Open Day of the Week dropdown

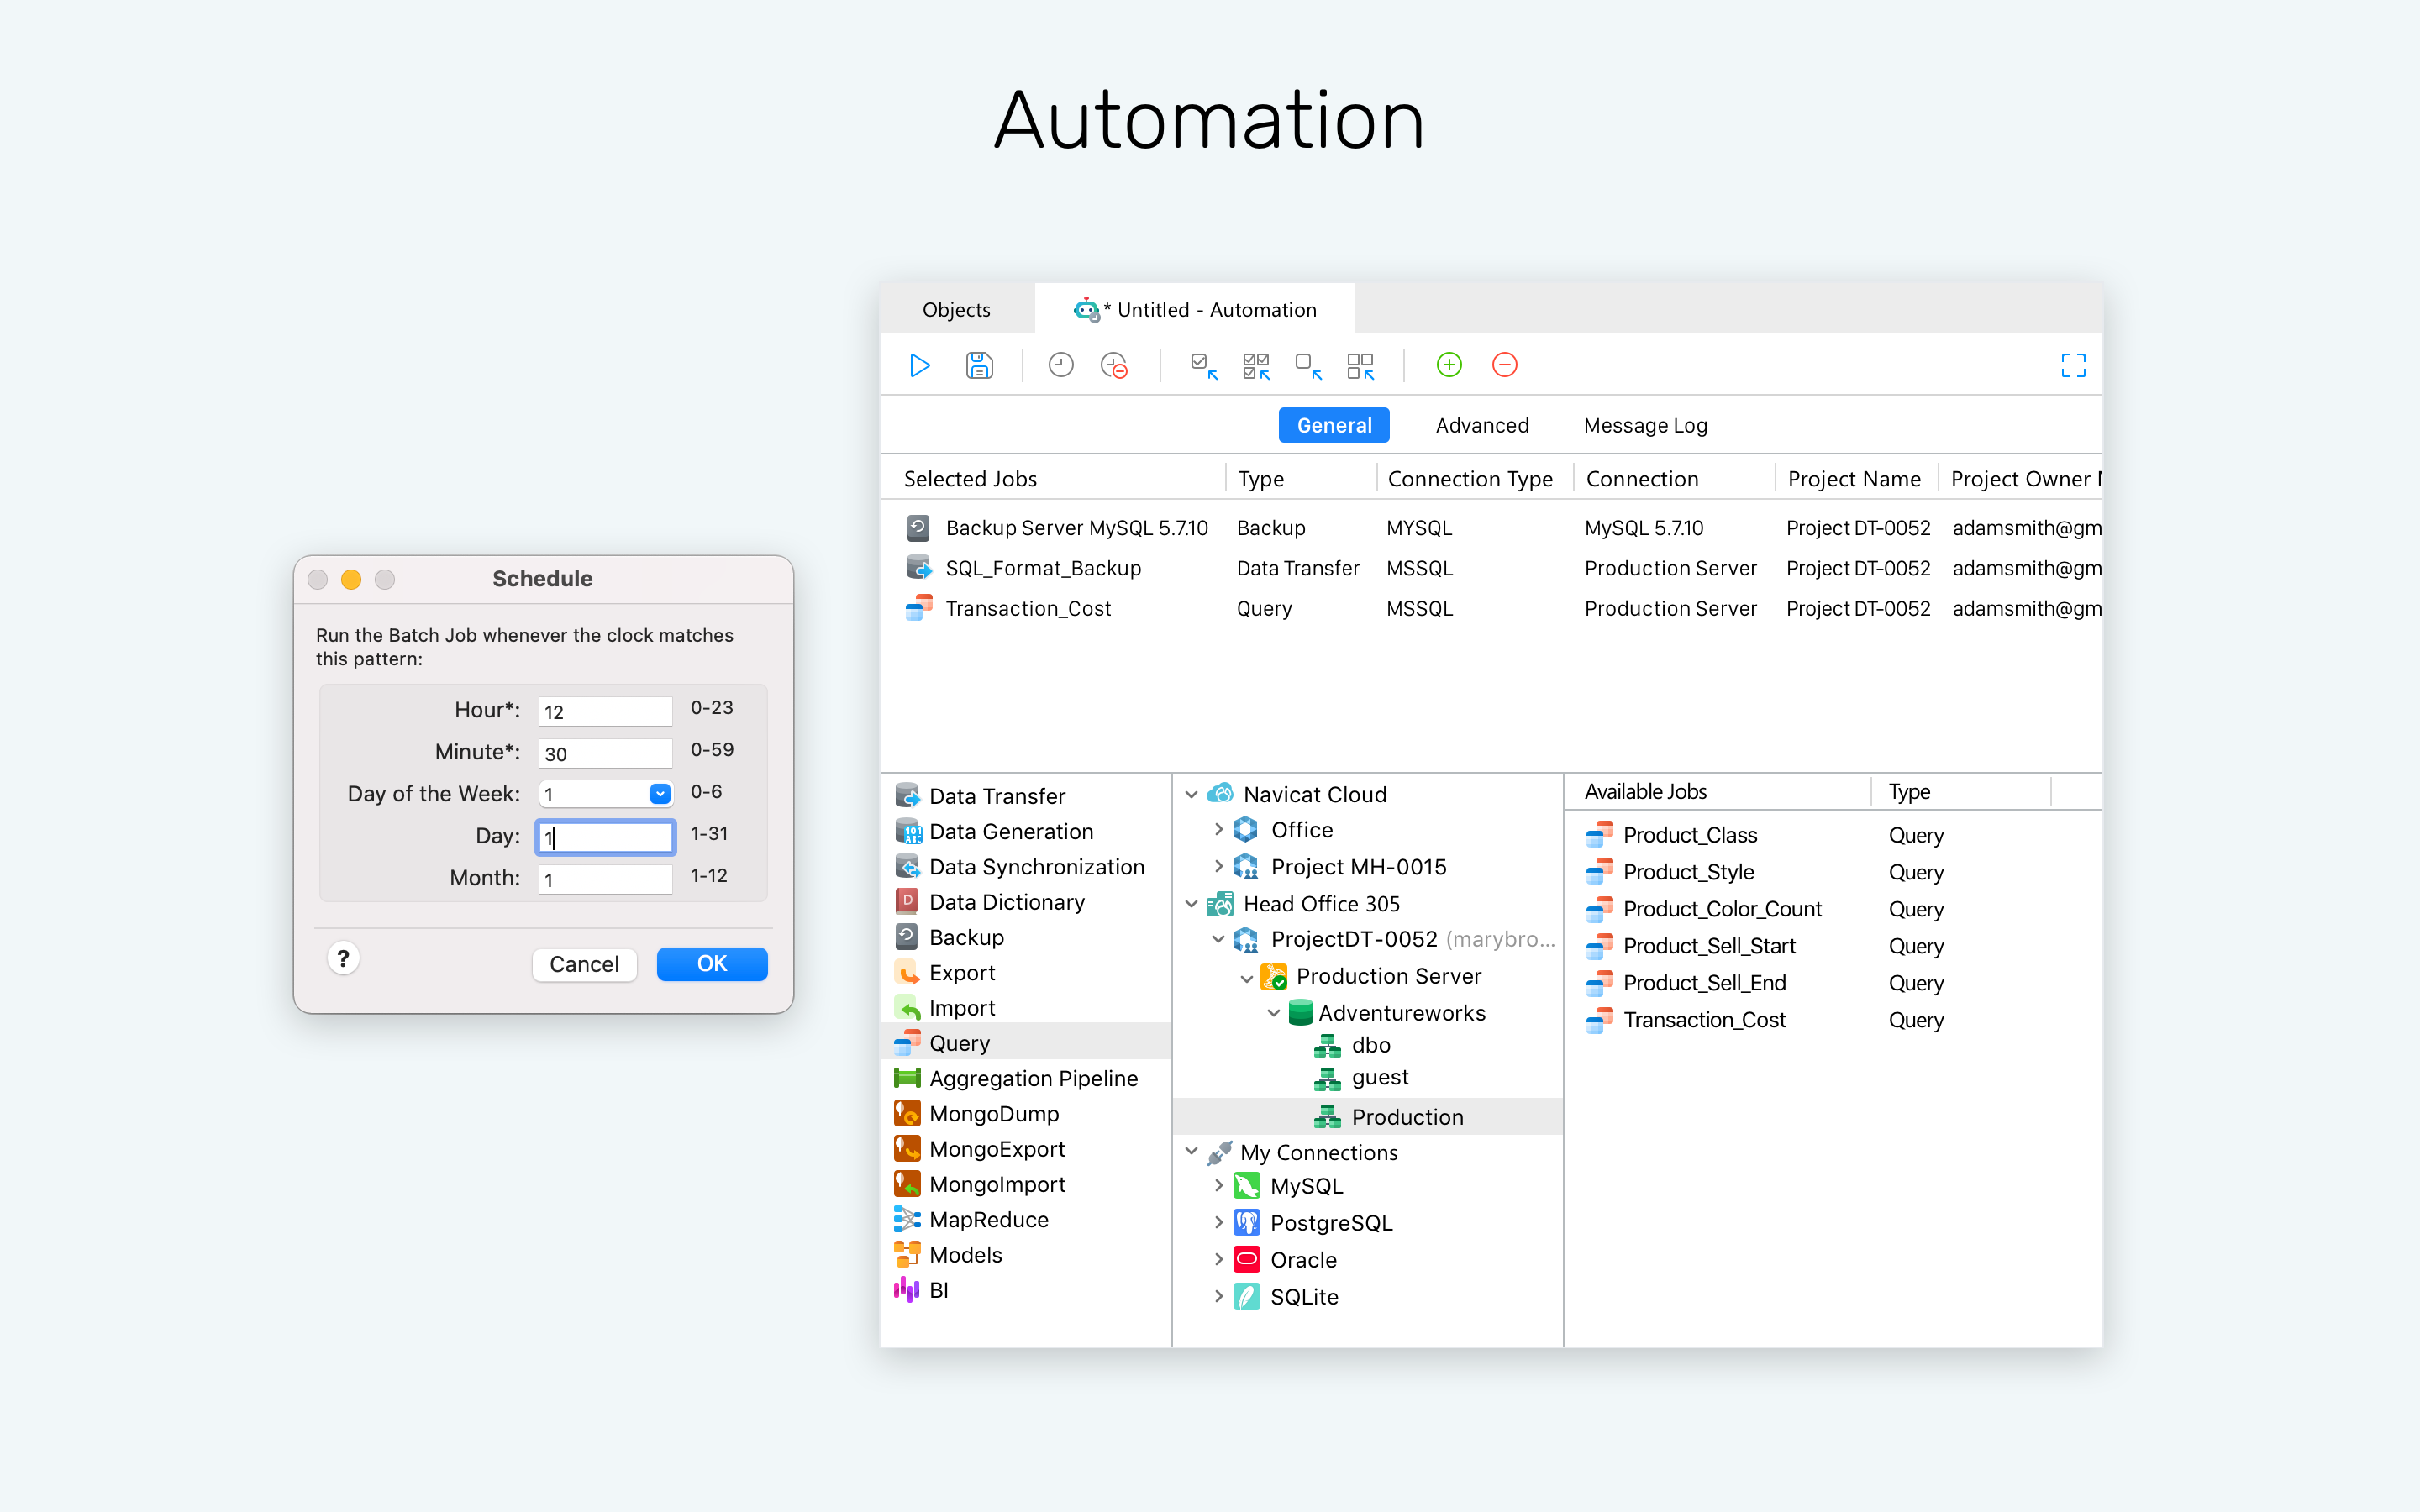pos(660,794)
